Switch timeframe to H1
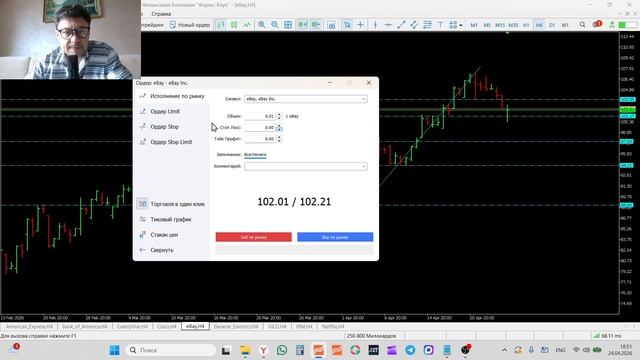This screenshot has width=640, height=360. [526, 25]
